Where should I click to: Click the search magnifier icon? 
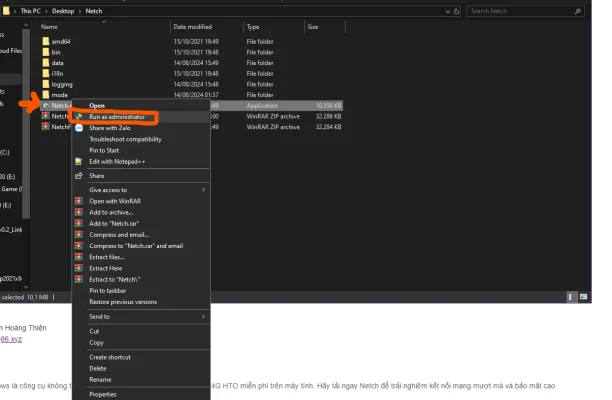[x=578, y=11]
